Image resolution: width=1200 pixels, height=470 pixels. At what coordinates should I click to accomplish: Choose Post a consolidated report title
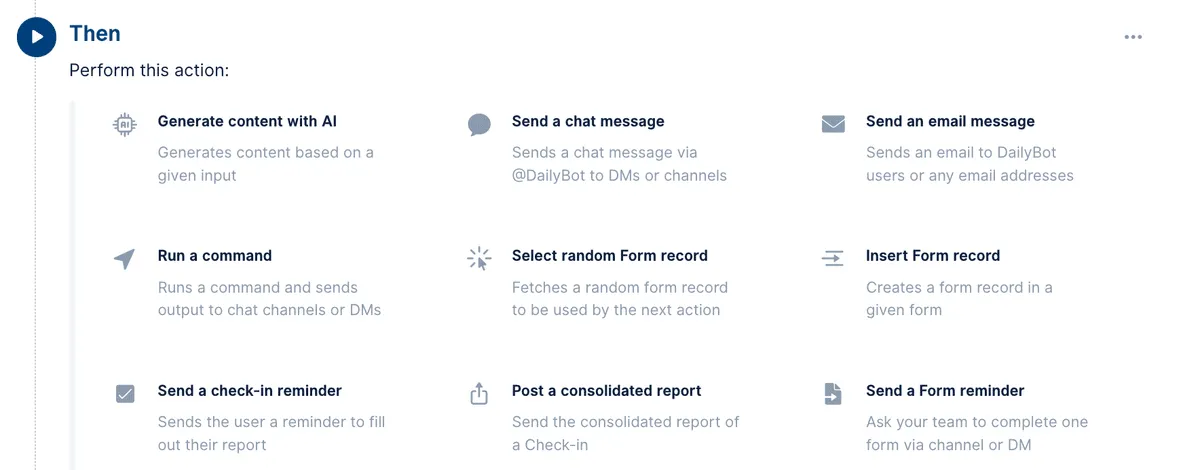click(607, 390)
